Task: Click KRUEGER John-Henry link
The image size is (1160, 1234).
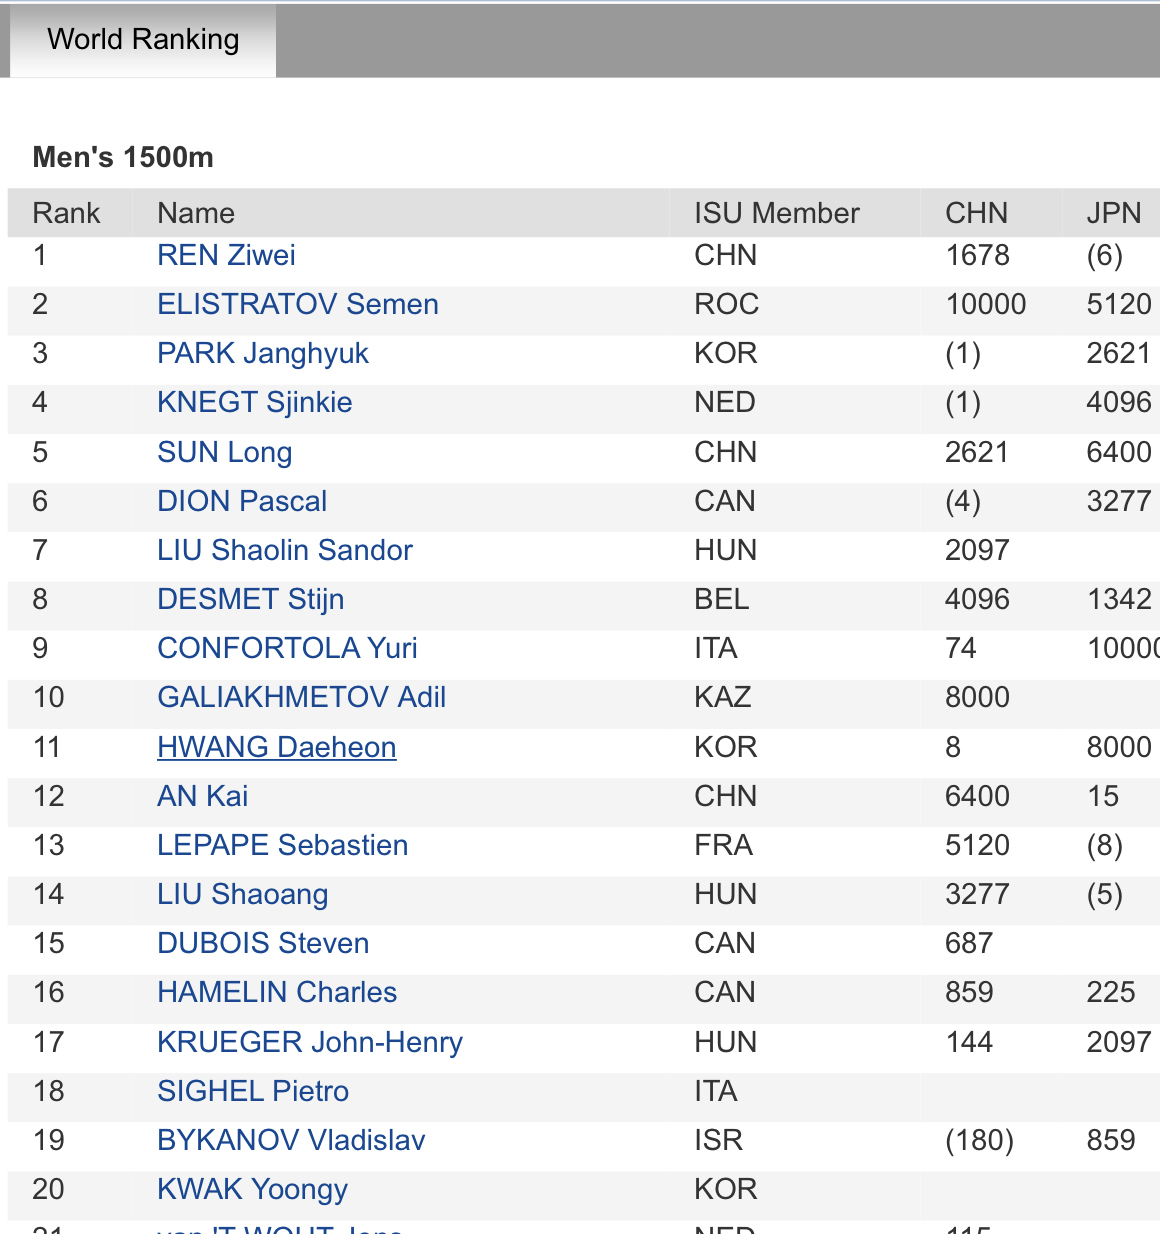Action: pos(309,1042)
